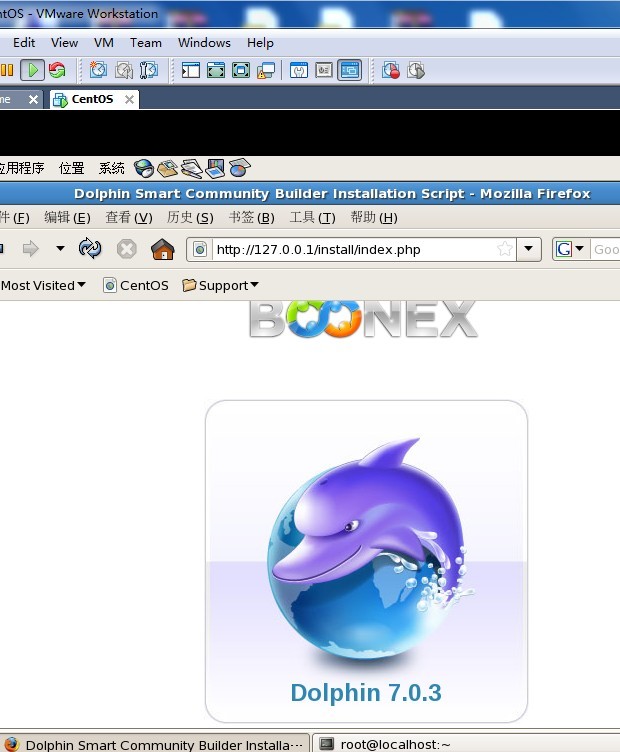Open Firefox 工具 (T) menu
620x752 pixels.
(x=312, y=218)
